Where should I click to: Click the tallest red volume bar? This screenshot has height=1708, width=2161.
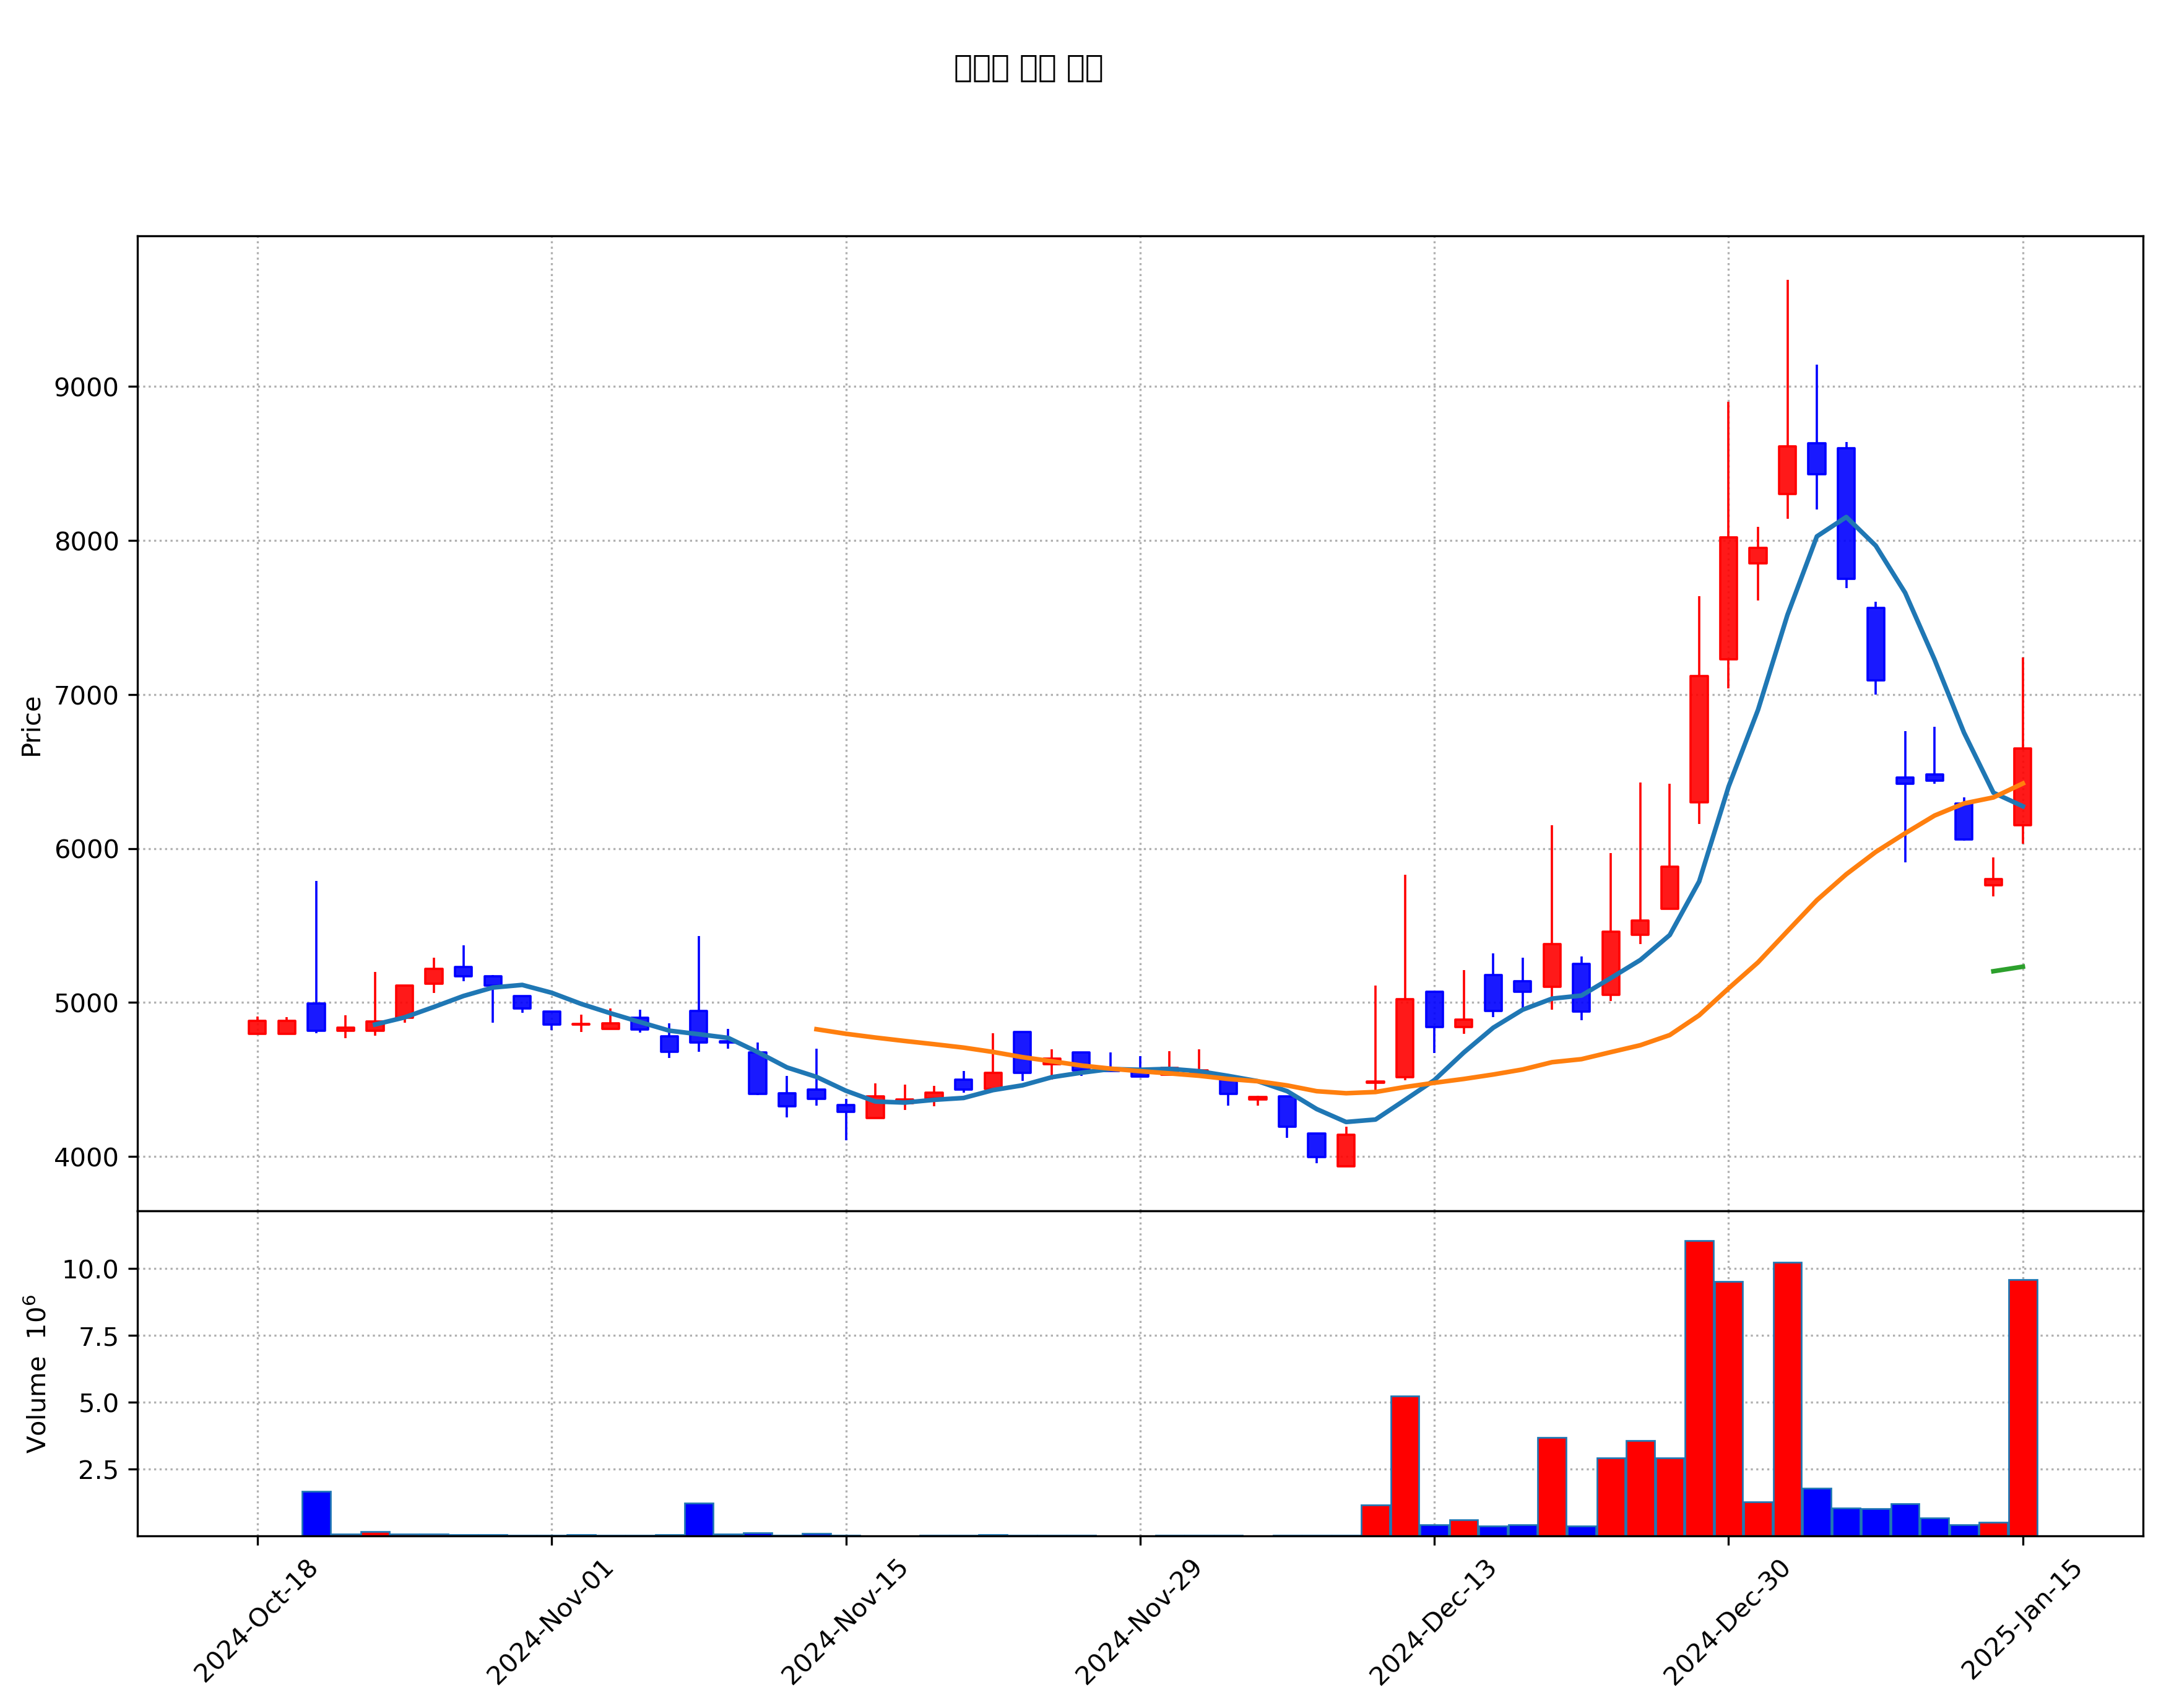click(x=1699, y=1388)
